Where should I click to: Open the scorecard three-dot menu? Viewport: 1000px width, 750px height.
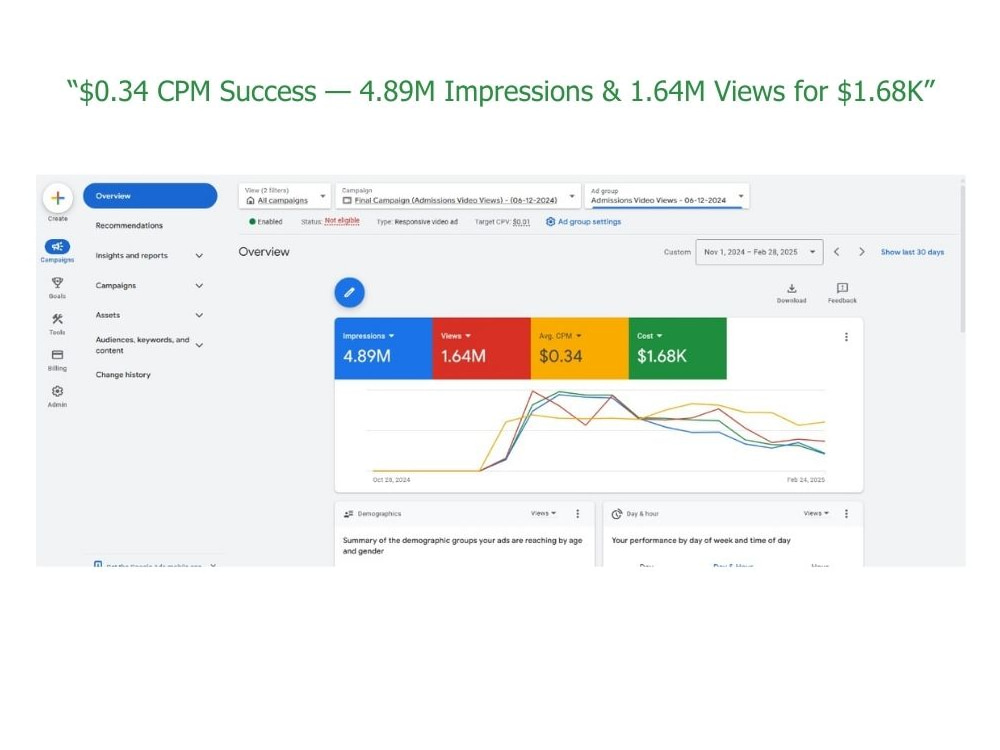846,337
